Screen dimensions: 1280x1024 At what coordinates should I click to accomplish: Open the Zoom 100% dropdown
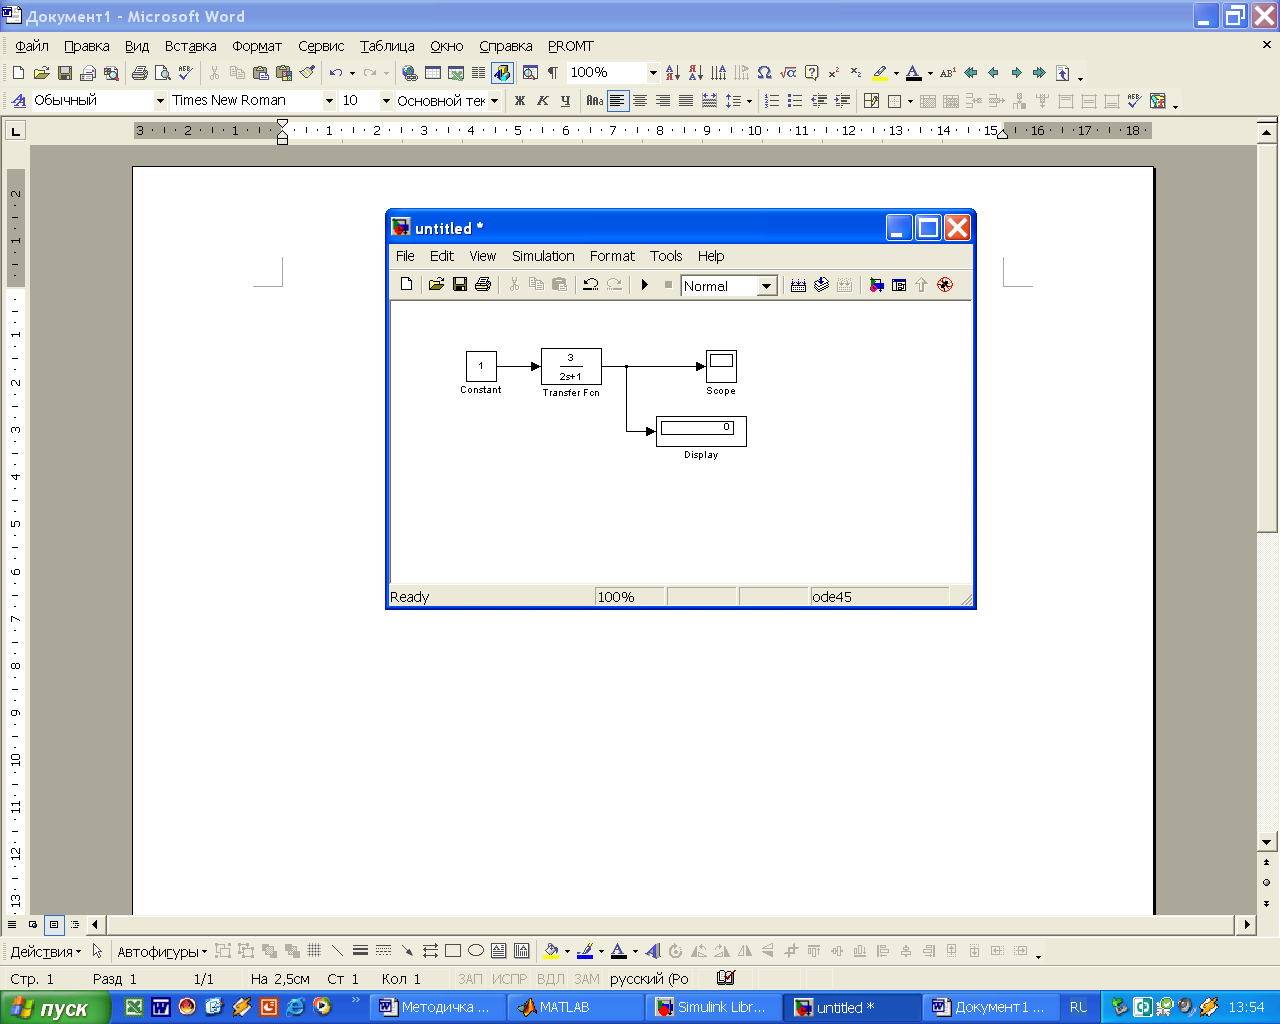[653, 73]
